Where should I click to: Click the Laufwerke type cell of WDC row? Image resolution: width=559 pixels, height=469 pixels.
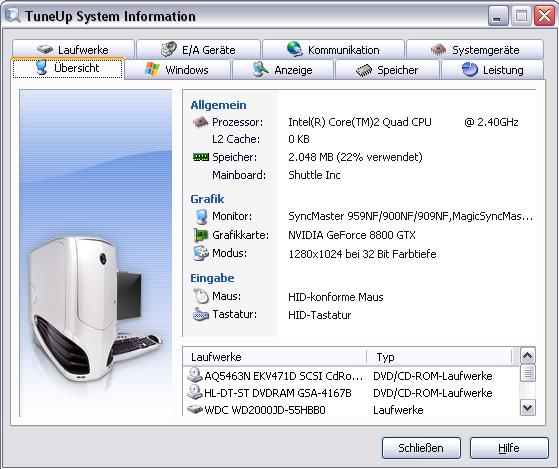(398, 410)
